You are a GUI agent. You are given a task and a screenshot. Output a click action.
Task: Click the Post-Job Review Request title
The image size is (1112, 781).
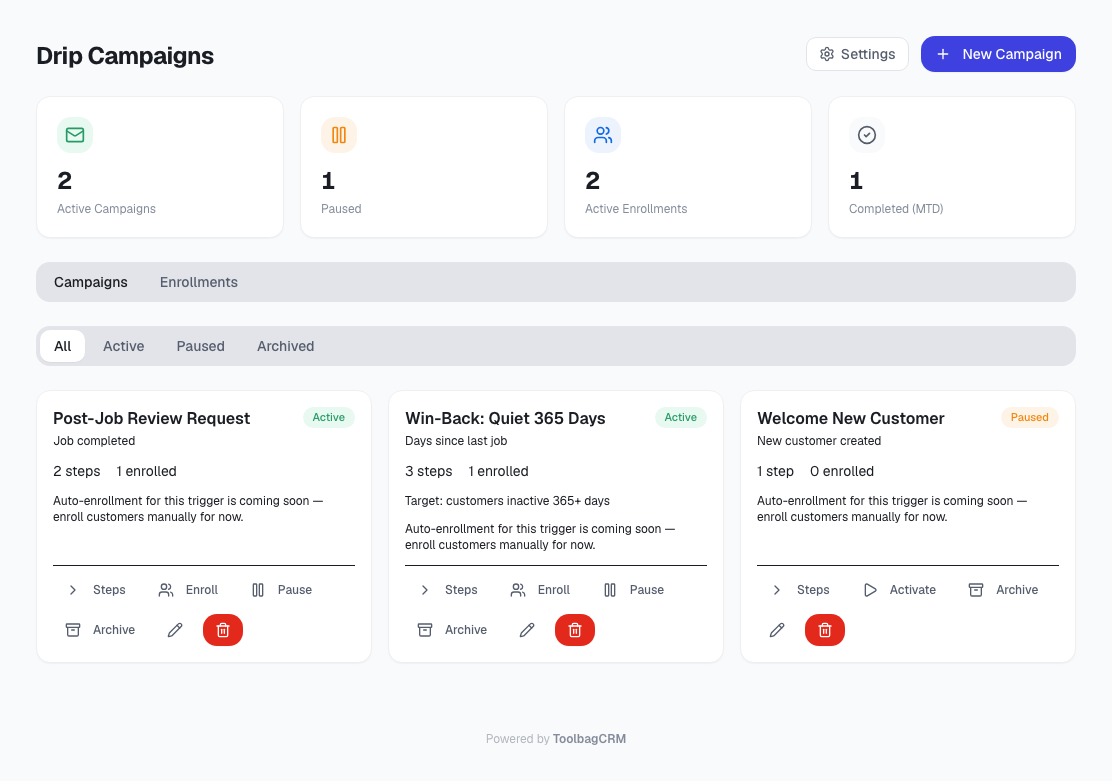coord(151,419)
